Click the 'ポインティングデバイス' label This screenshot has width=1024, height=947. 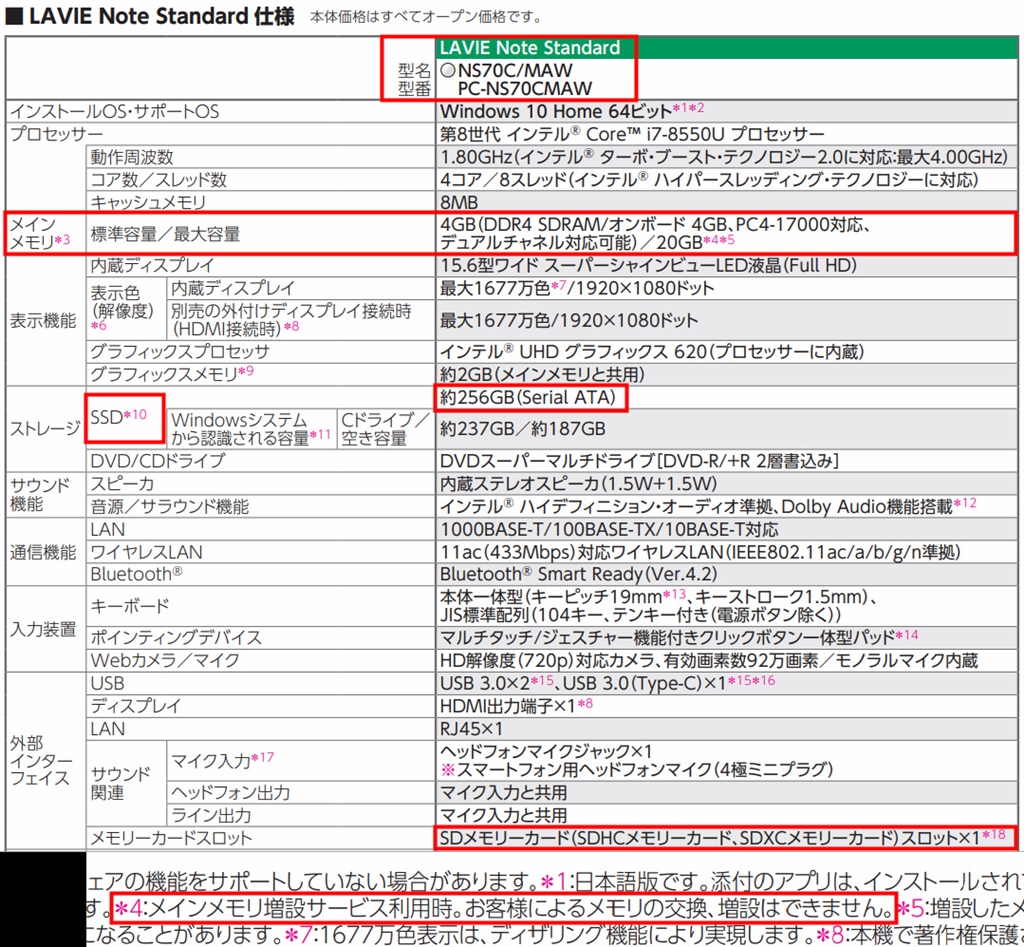click(x=176, y=637)
